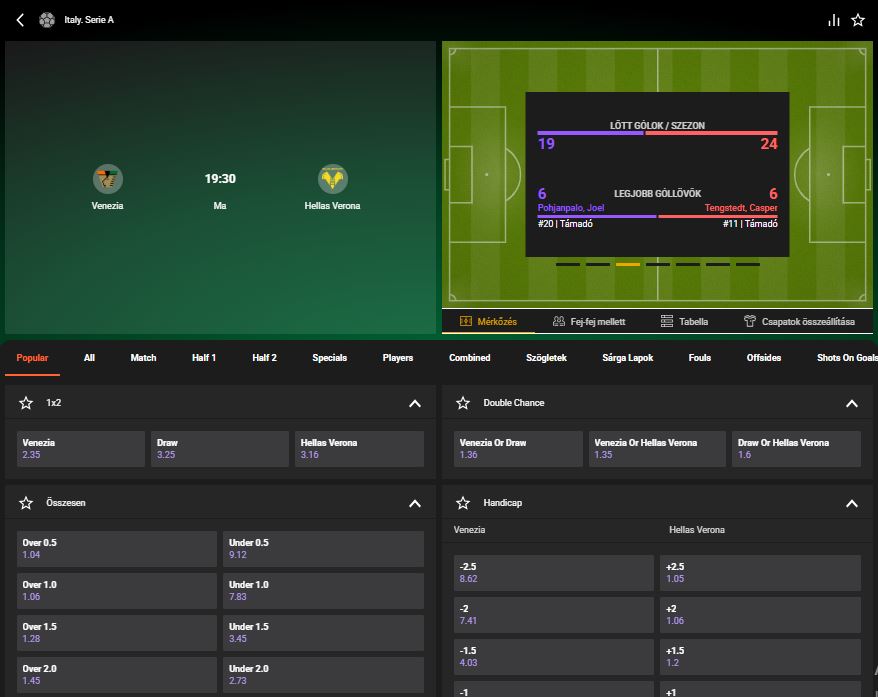Bet on Venezia at 2.35
Image resolution: width=878 pixels, height=697 pixels.
point(81,449)
